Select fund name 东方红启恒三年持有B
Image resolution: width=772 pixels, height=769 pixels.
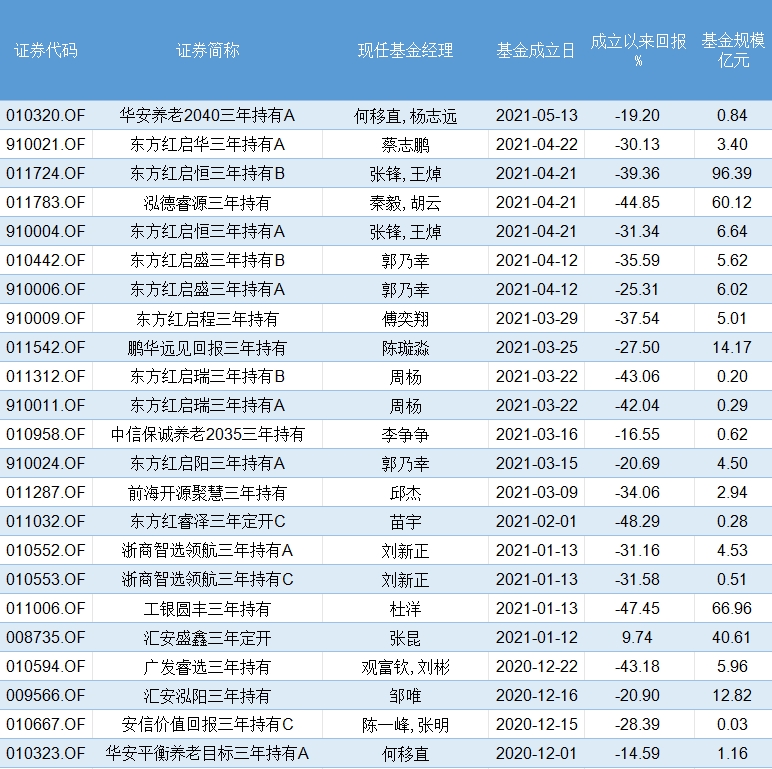tap(207, 174)
